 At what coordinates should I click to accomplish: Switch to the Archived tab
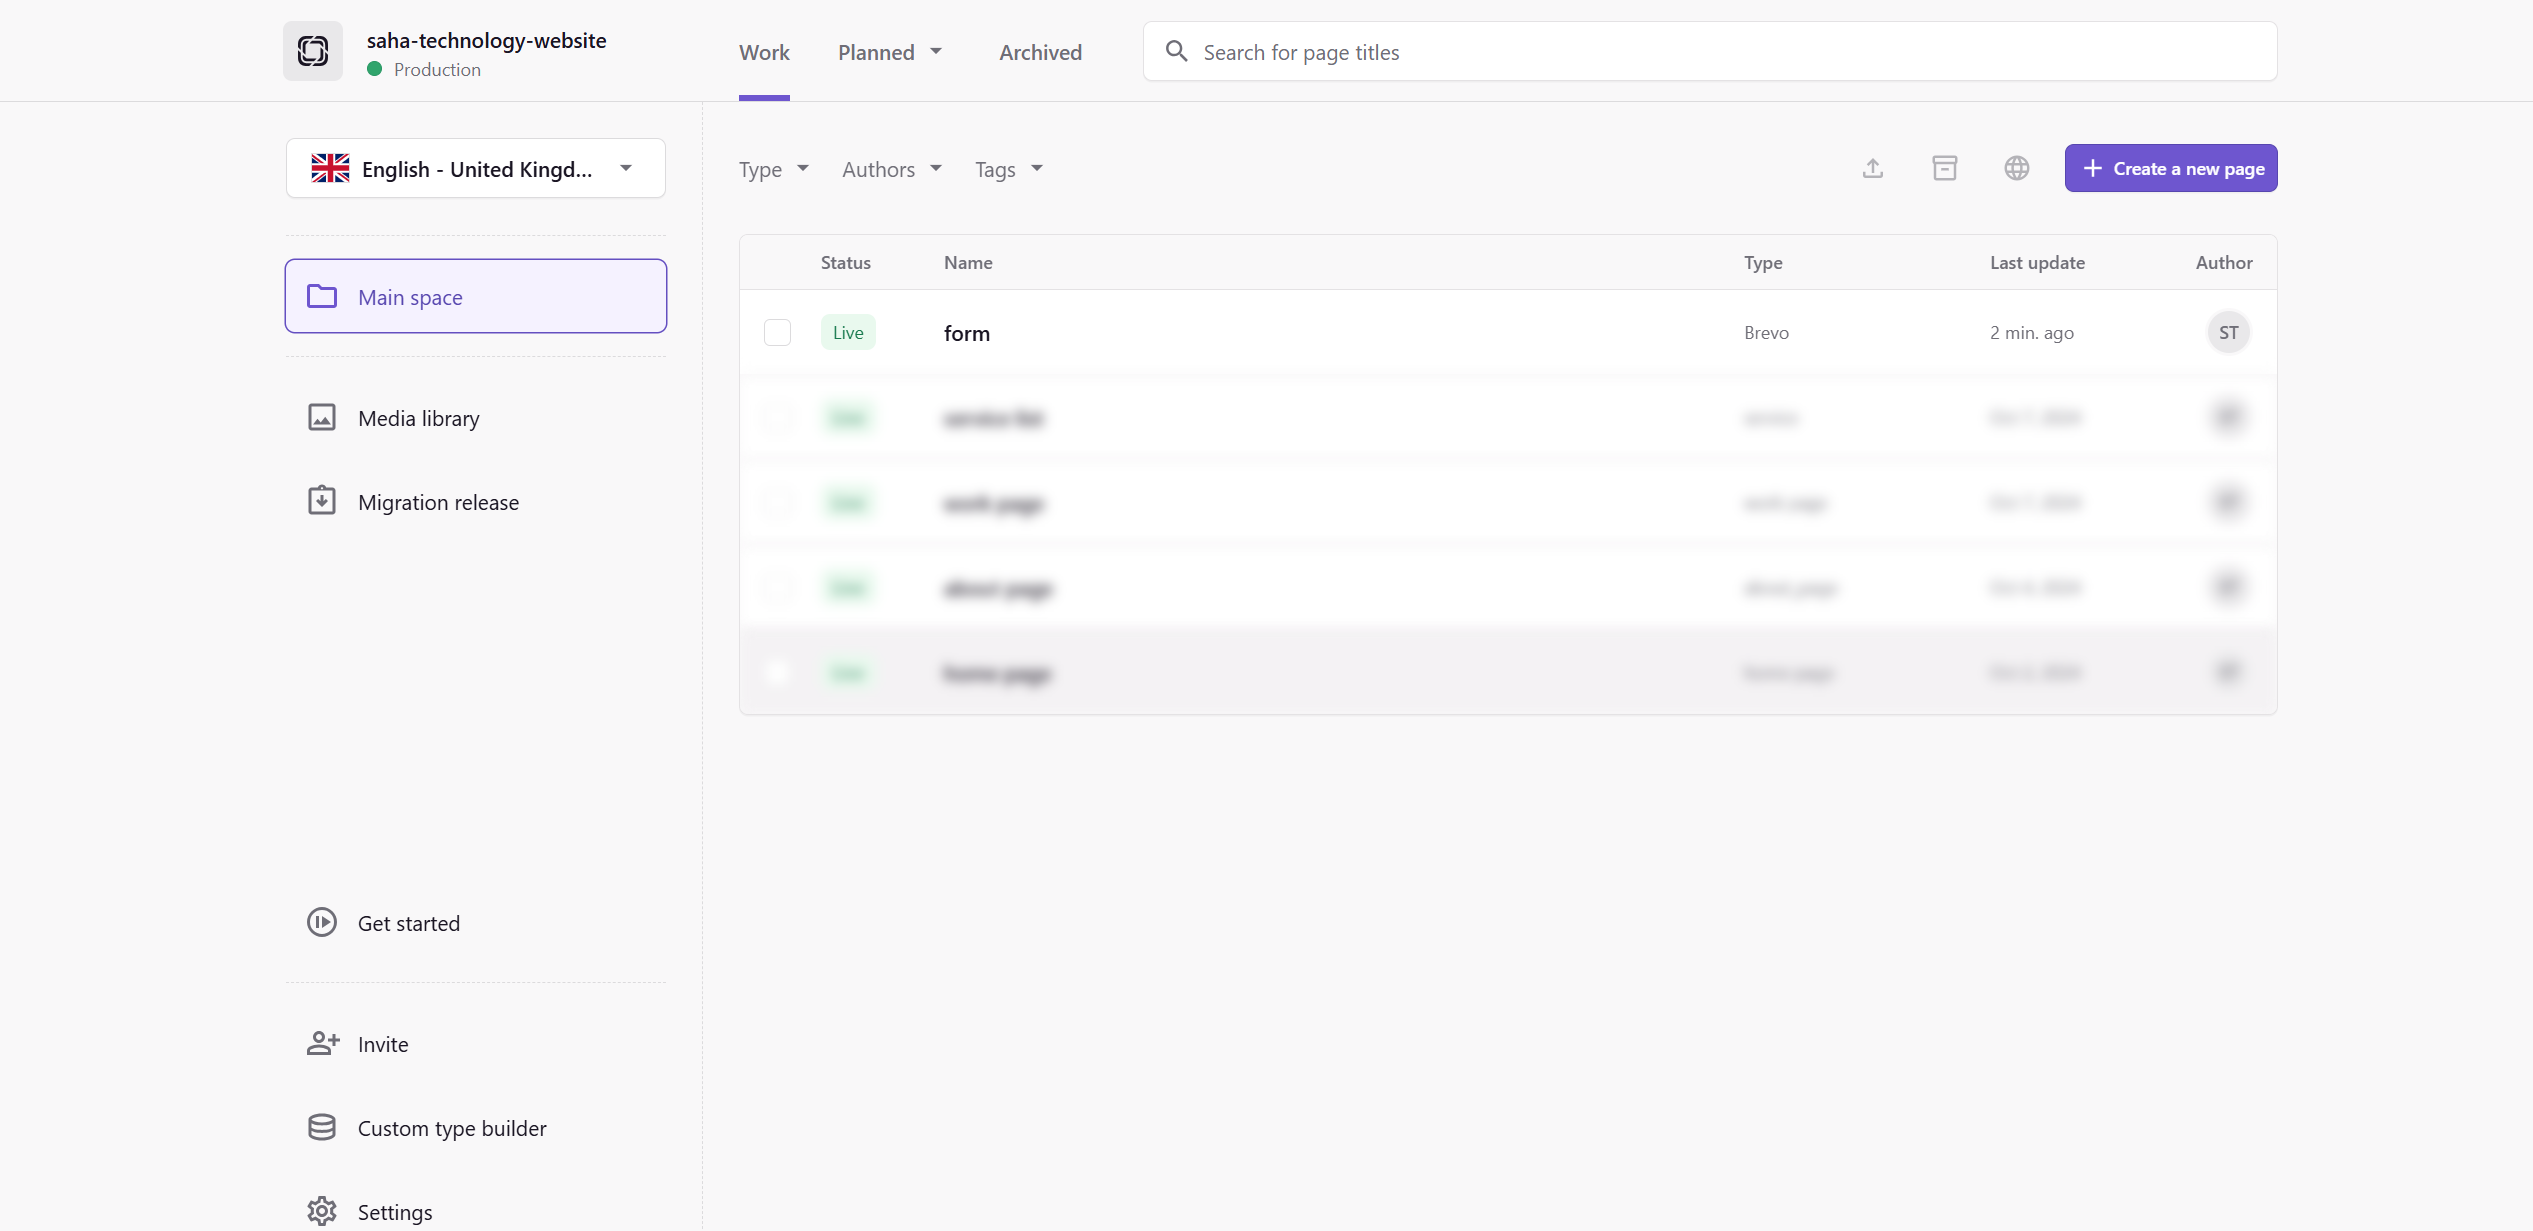[x=1040, y=52]
